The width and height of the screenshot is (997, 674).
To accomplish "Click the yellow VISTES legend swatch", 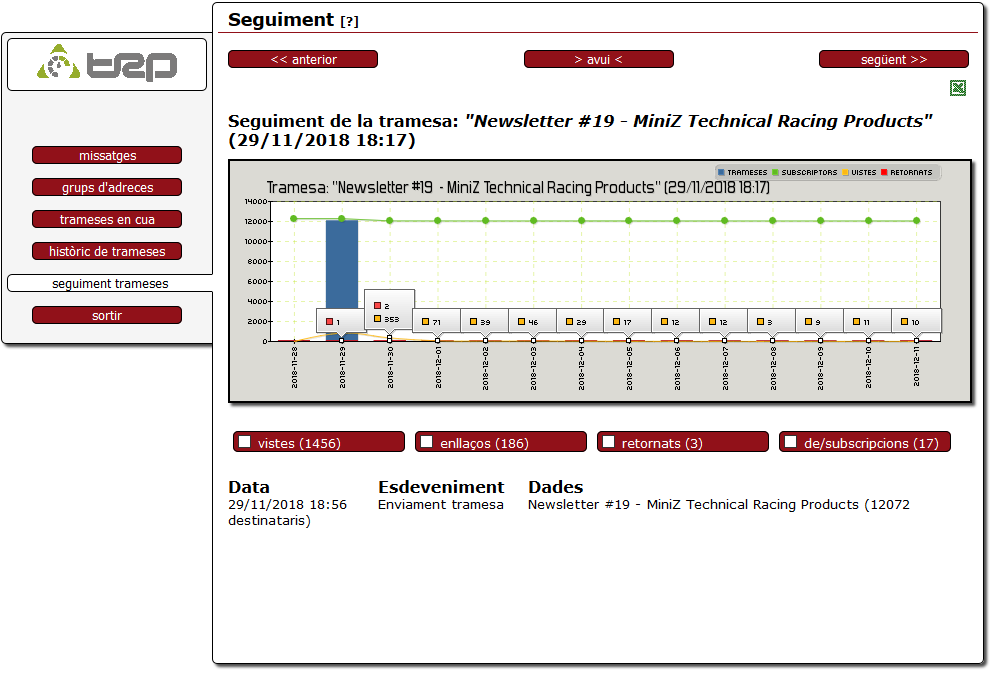I will tap(845, 172).
